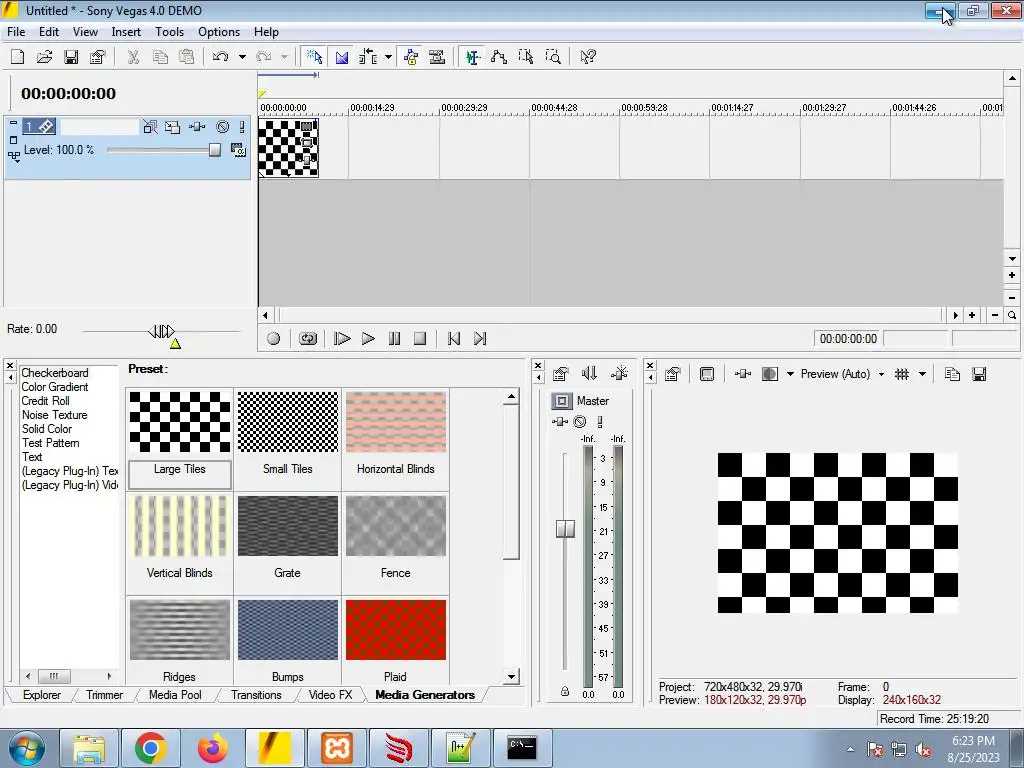Toggle Lock Envelopes to Events
This screenshot has width=1024, height=768.
coord(410,57)
